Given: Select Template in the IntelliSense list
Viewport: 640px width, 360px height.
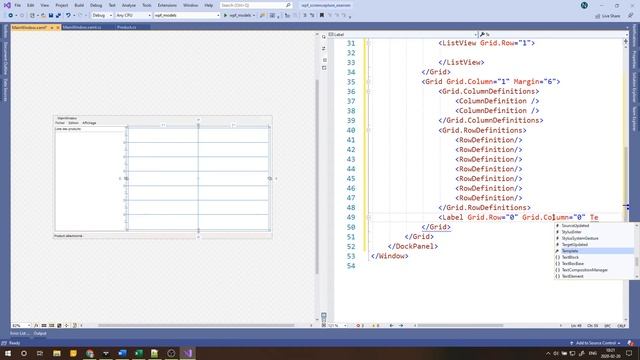Looking at the screenshot, I should tap(594, 251).
